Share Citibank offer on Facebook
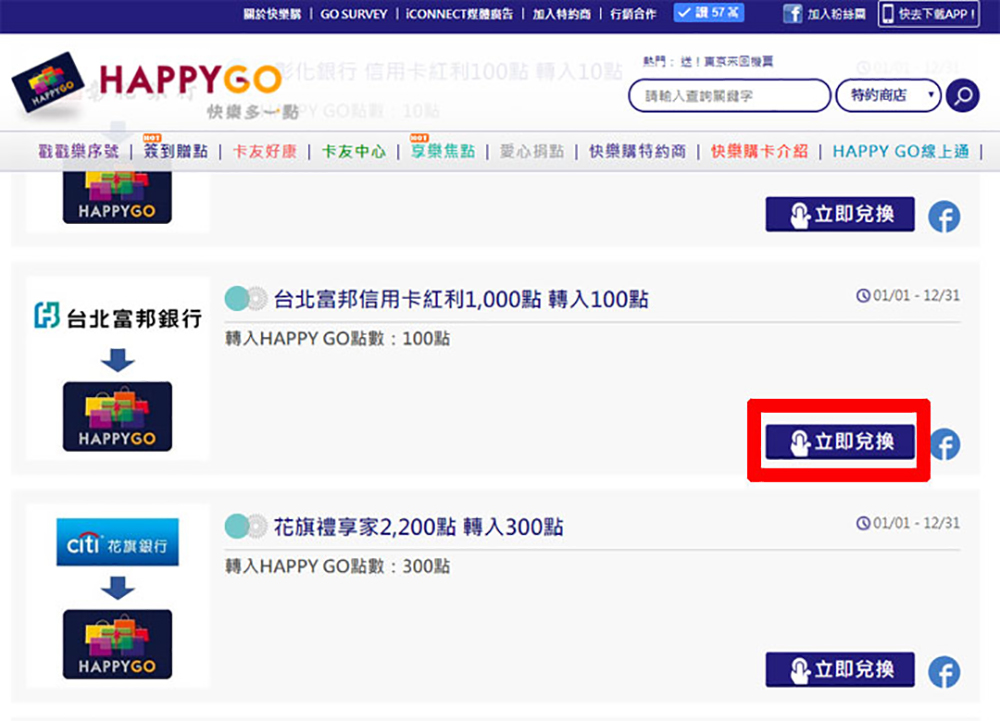 (944, 672)
